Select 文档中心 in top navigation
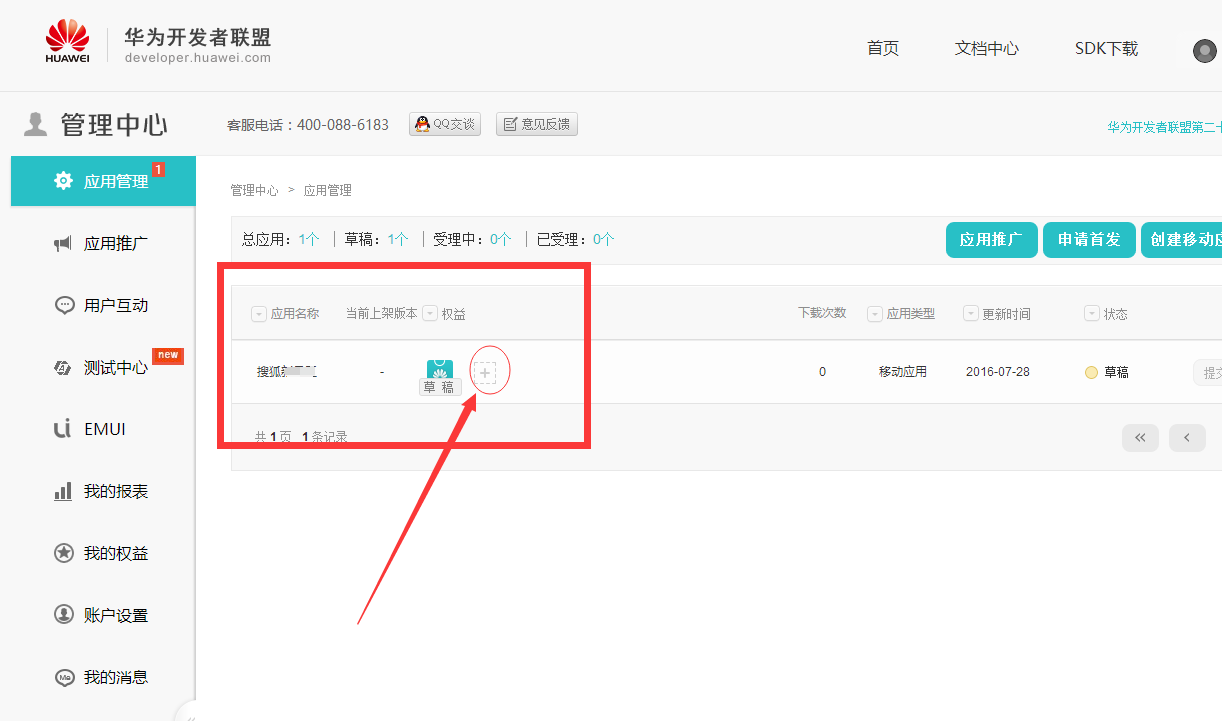The height and width of the screenshot is (721, 1222). click(x=986, y=48)
